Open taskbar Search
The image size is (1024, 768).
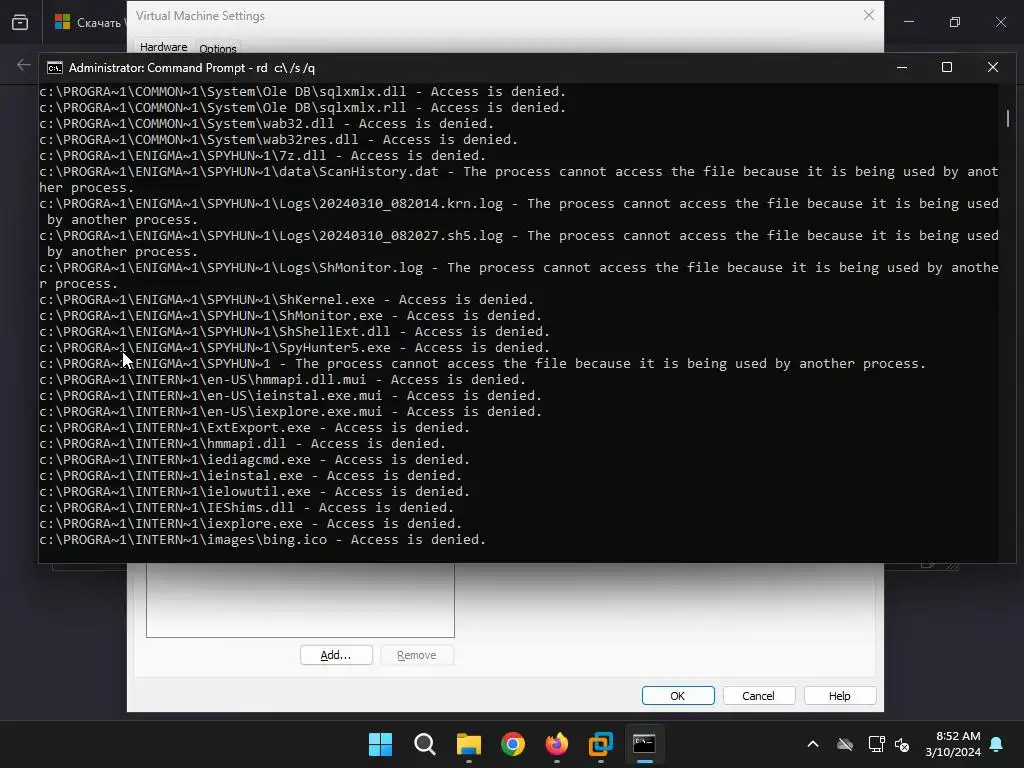pos(424,744)
